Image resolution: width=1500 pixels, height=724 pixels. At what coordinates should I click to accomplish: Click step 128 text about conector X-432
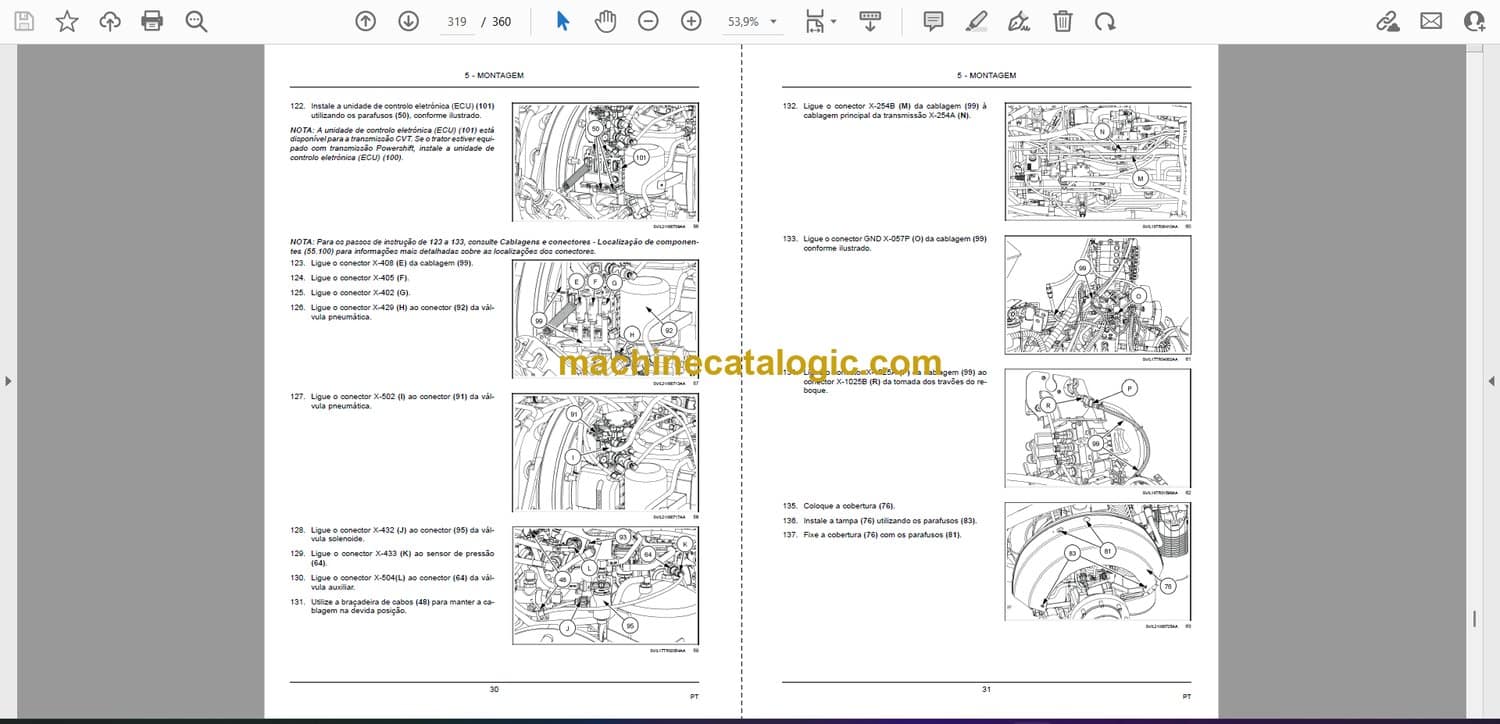tap(403, 535)
